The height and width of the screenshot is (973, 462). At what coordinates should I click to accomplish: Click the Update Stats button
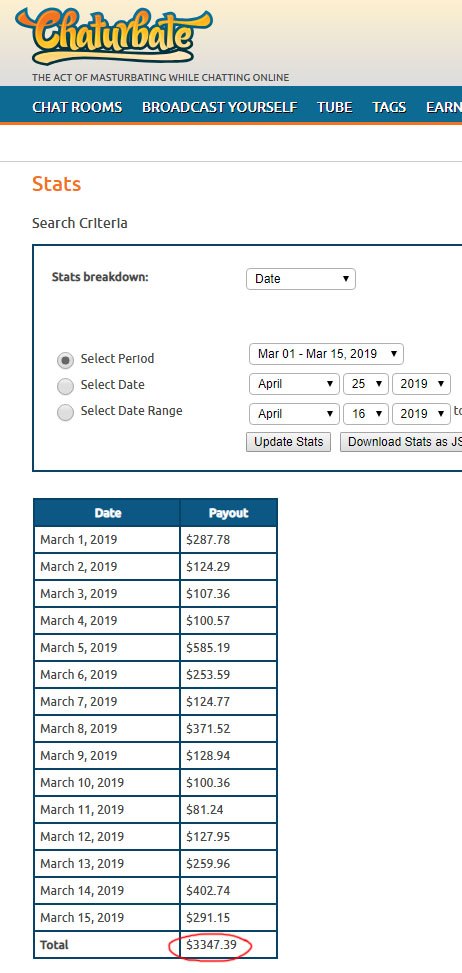[x=288, y=442]
